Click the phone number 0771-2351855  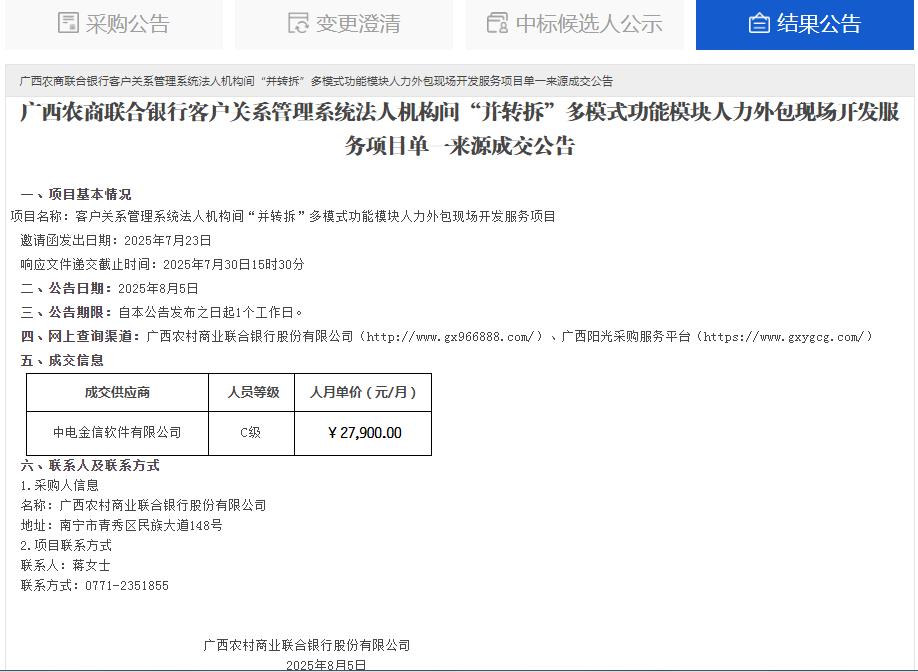127,586
